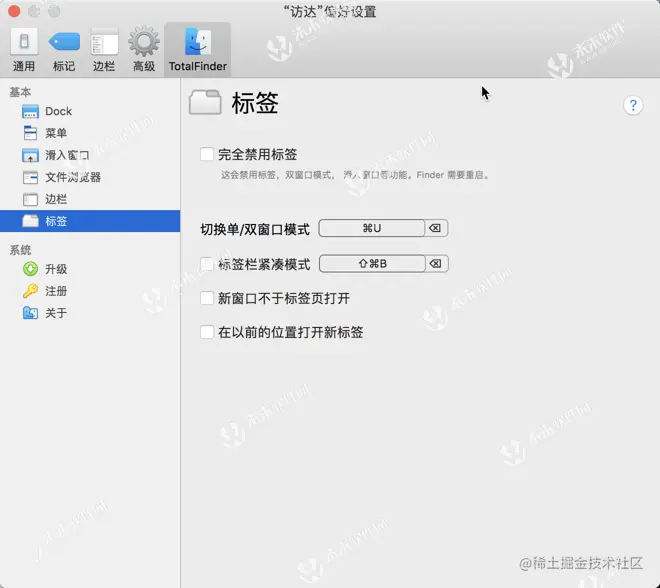
Task: Click the green 升级 upgrade icon
Action: click(30, 269)
